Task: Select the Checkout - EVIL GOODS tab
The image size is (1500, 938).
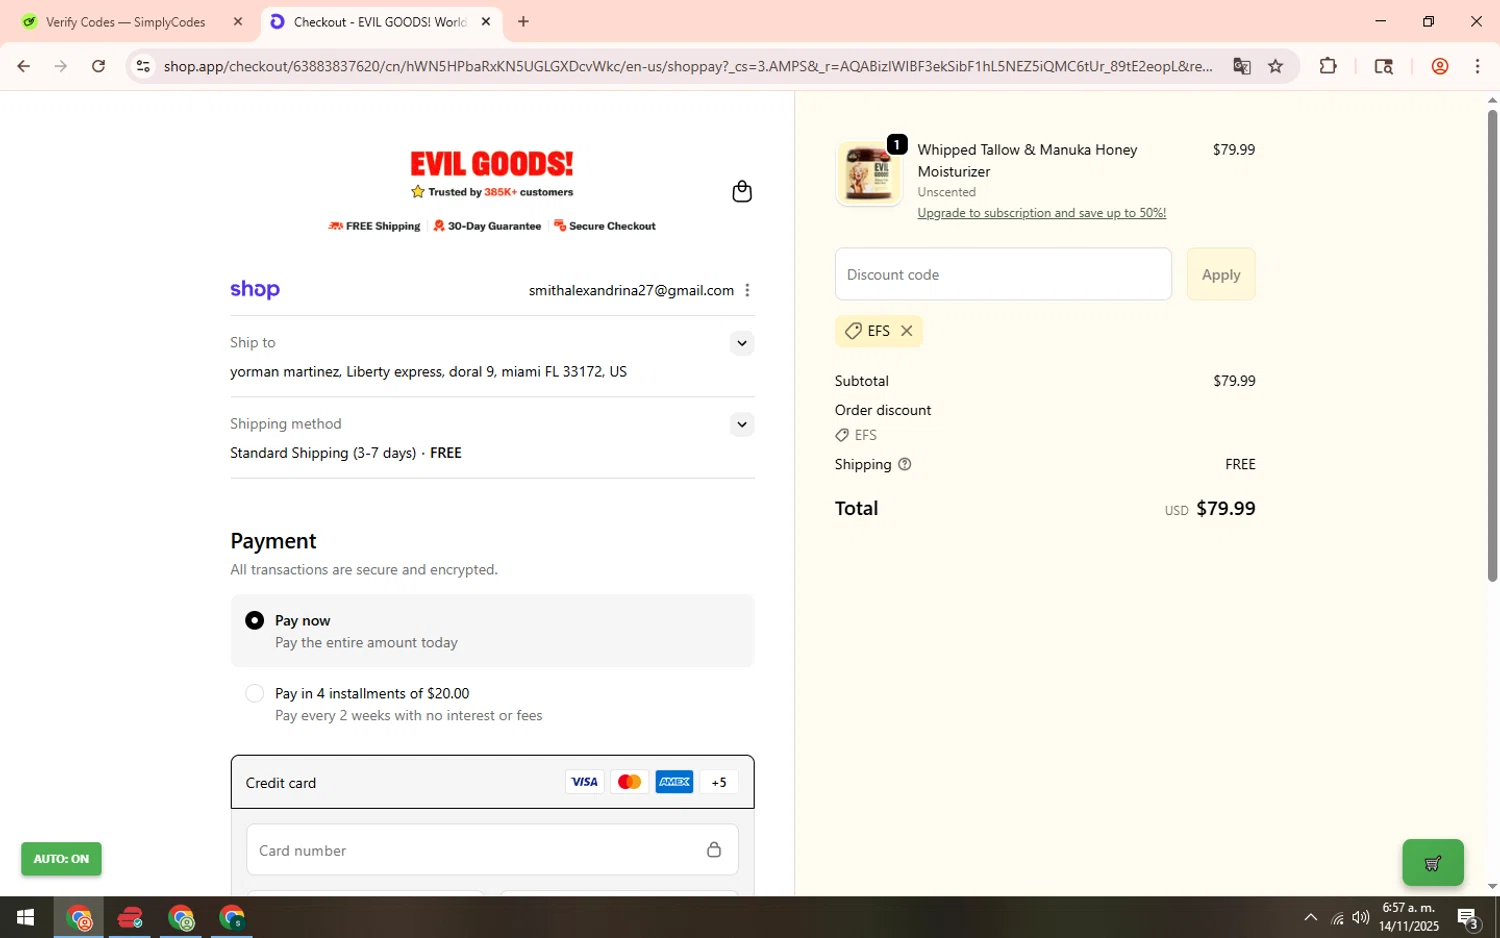Action: pyautogui.click(x=380, y=22)
